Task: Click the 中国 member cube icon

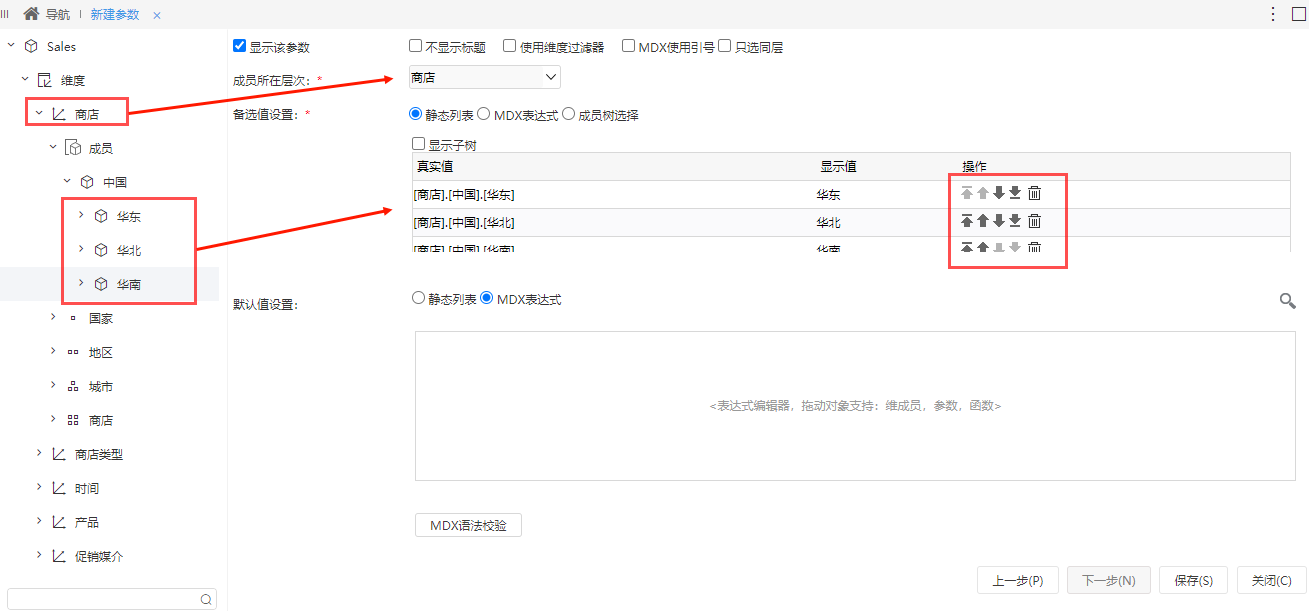Action: pyautogui.click(x=87, y=182)
